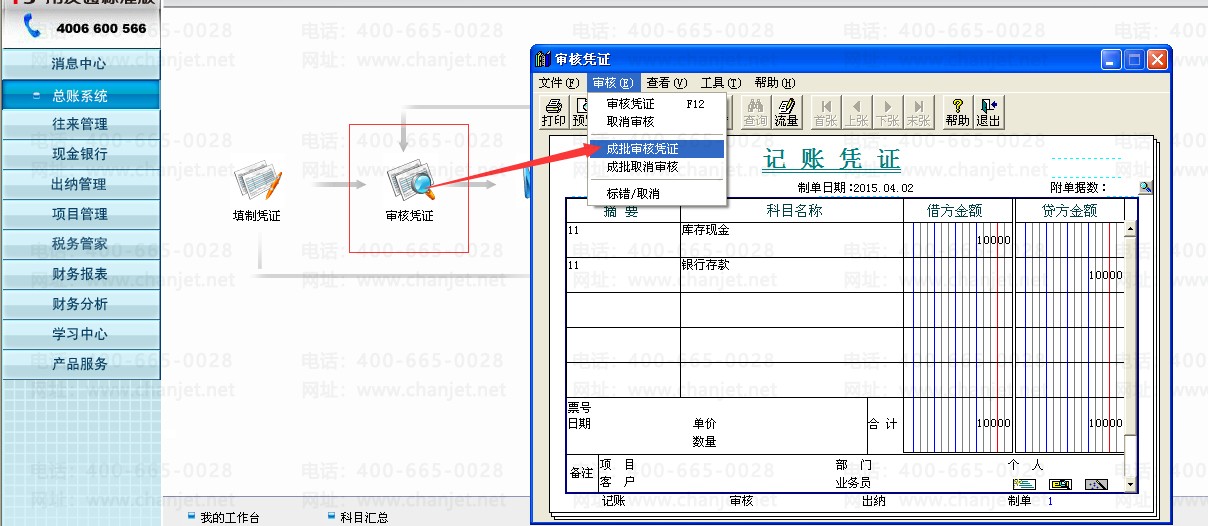Screen dimensions: 1208x526
Task: Open 出纳管理 in the sidebar
Action: [80, 184]
